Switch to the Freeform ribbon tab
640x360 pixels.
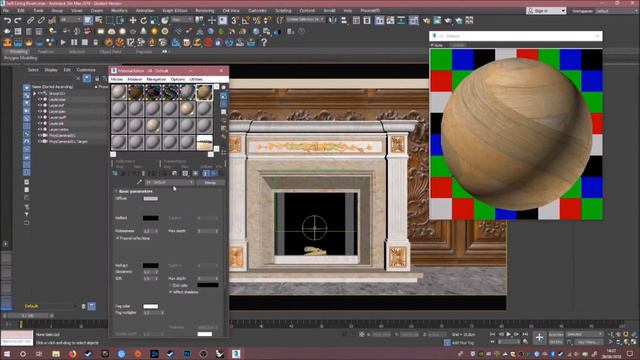46,52
